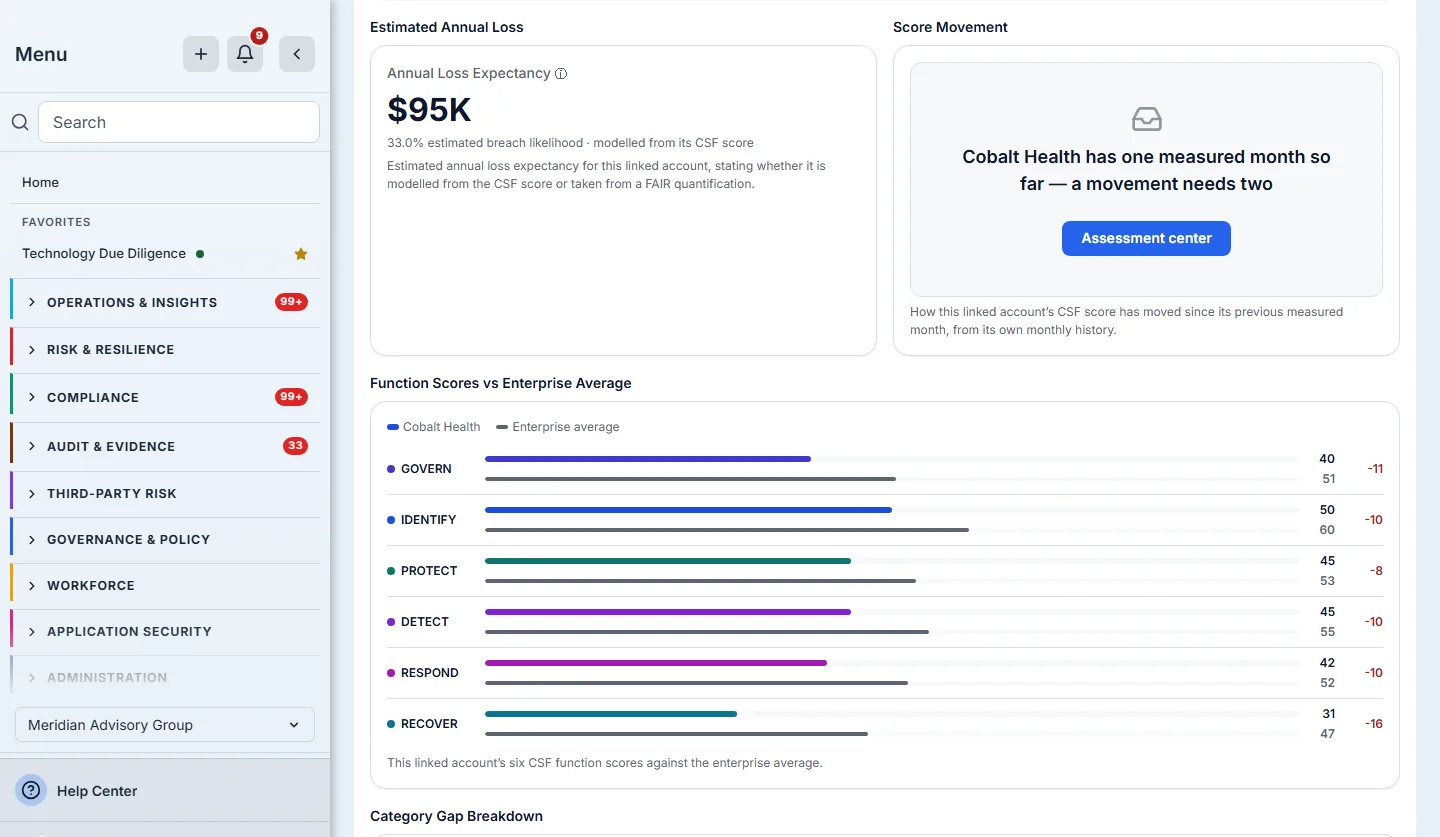This screenshot has height=837, width=1440.
Task: Toggle the Cobalt Health legend entry
Action: [434, 427]
